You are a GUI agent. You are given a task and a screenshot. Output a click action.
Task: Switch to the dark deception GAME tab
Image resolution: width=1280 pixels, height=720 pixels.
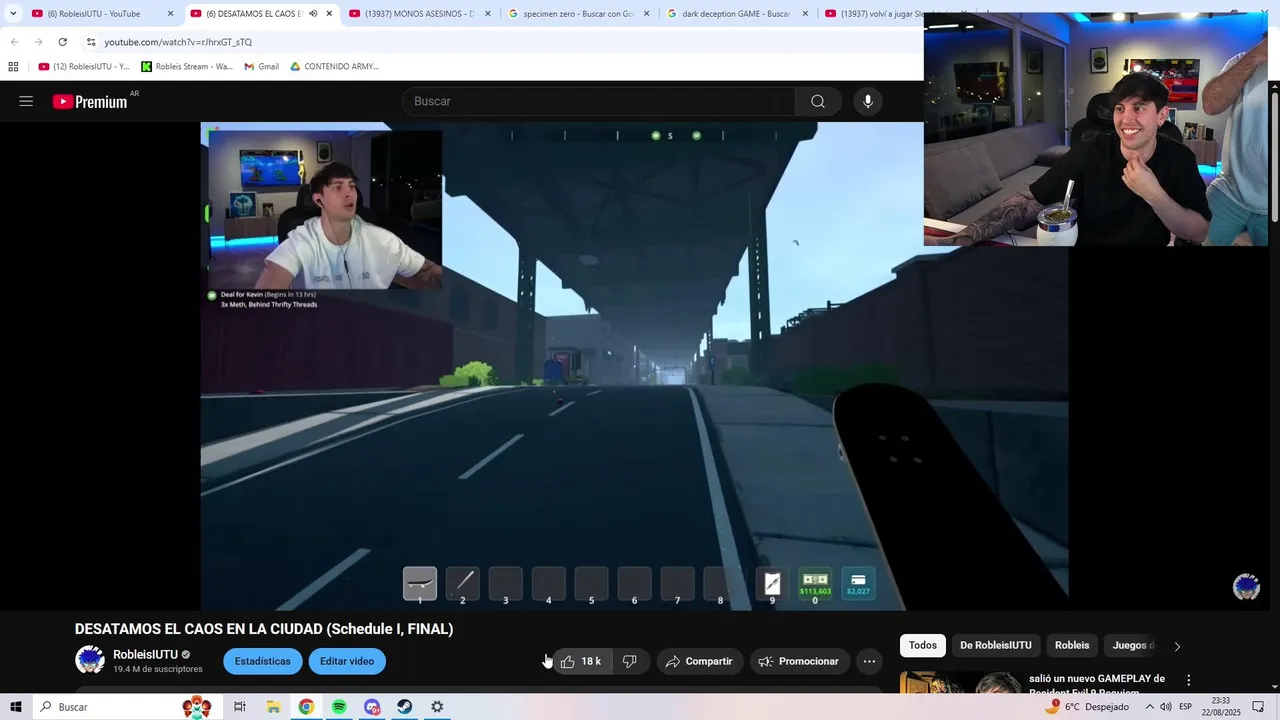738,14
